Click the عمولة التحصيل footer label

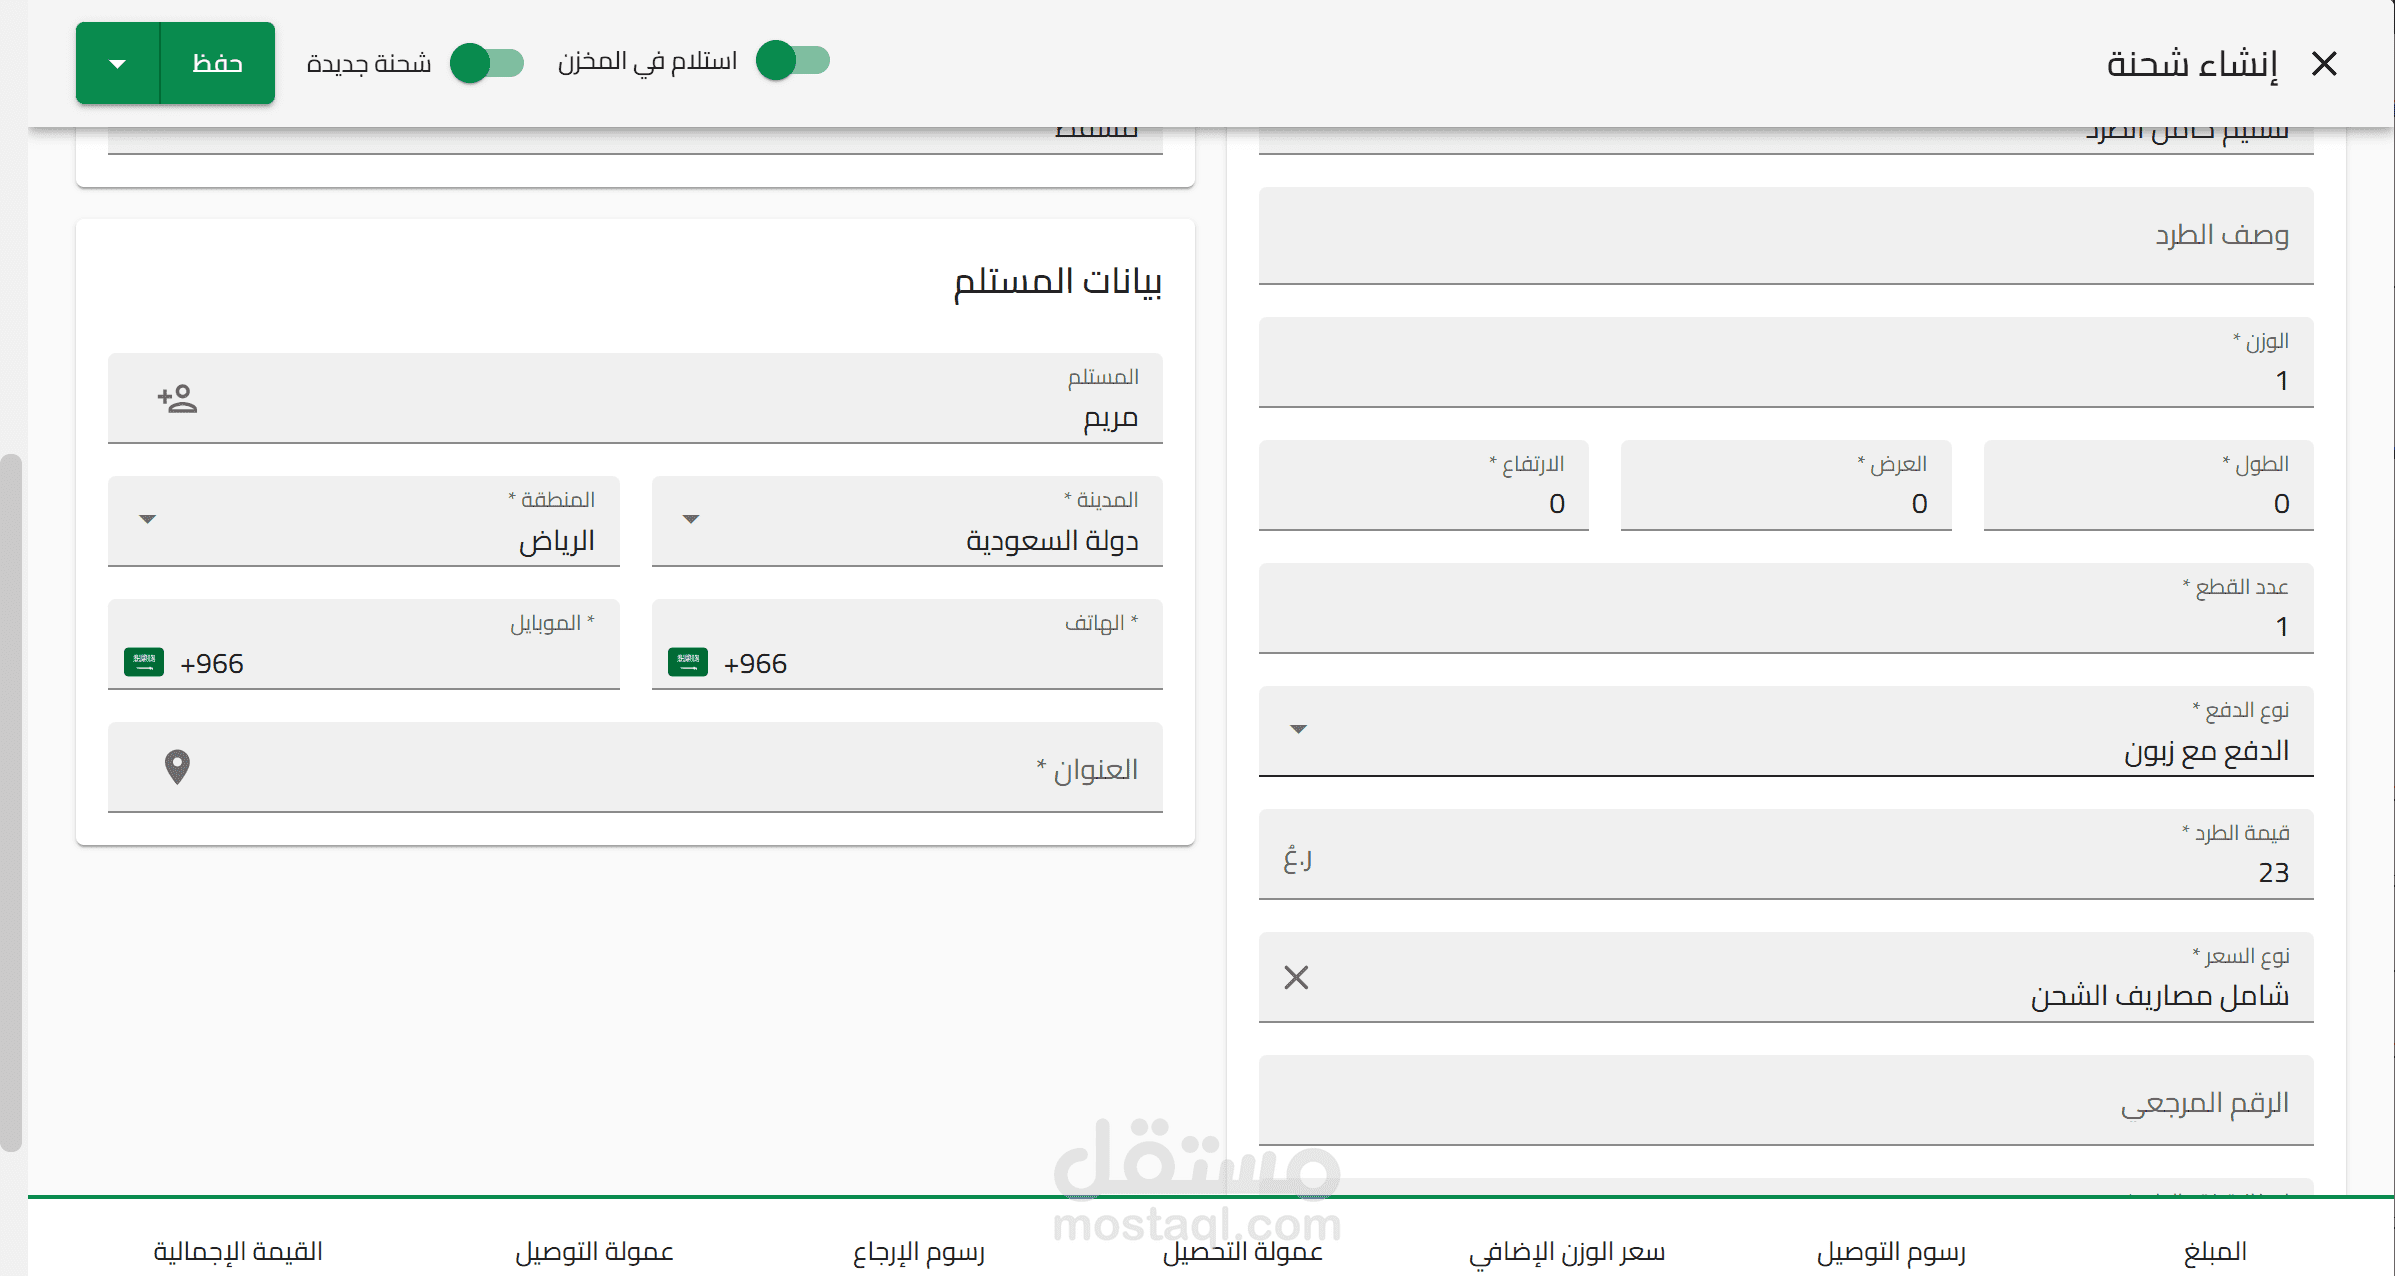(x=1243, y=1252)
